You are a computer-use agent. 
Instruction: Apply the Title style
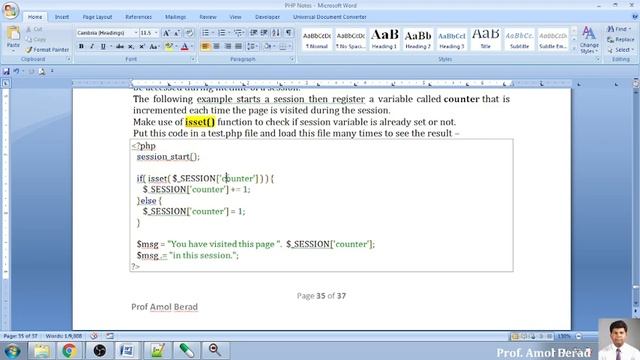tap(485, 40)
